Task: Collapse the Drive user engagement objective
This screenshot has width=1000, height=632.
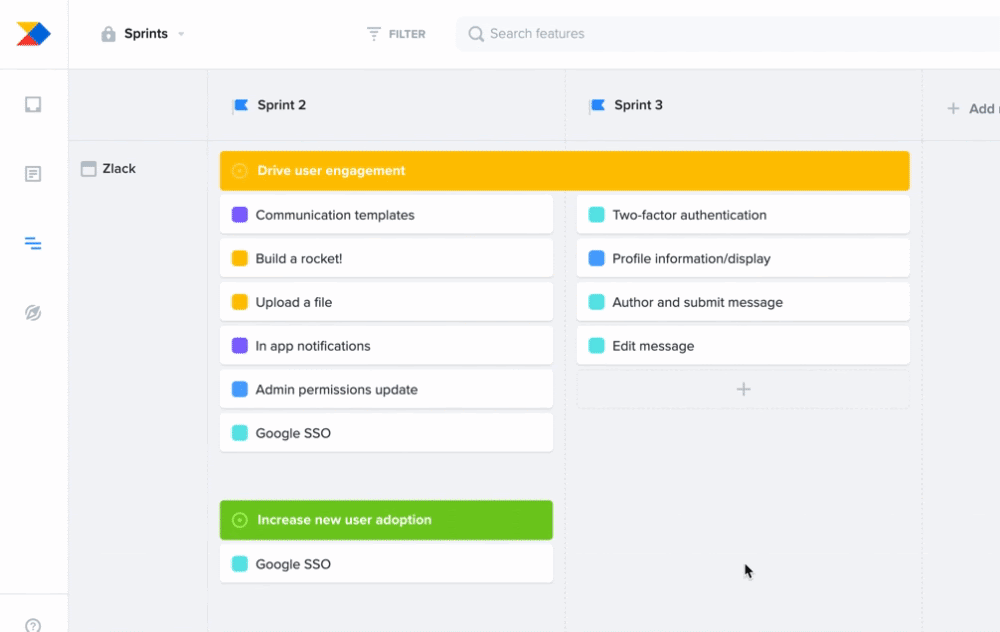Action: (239, 171)
